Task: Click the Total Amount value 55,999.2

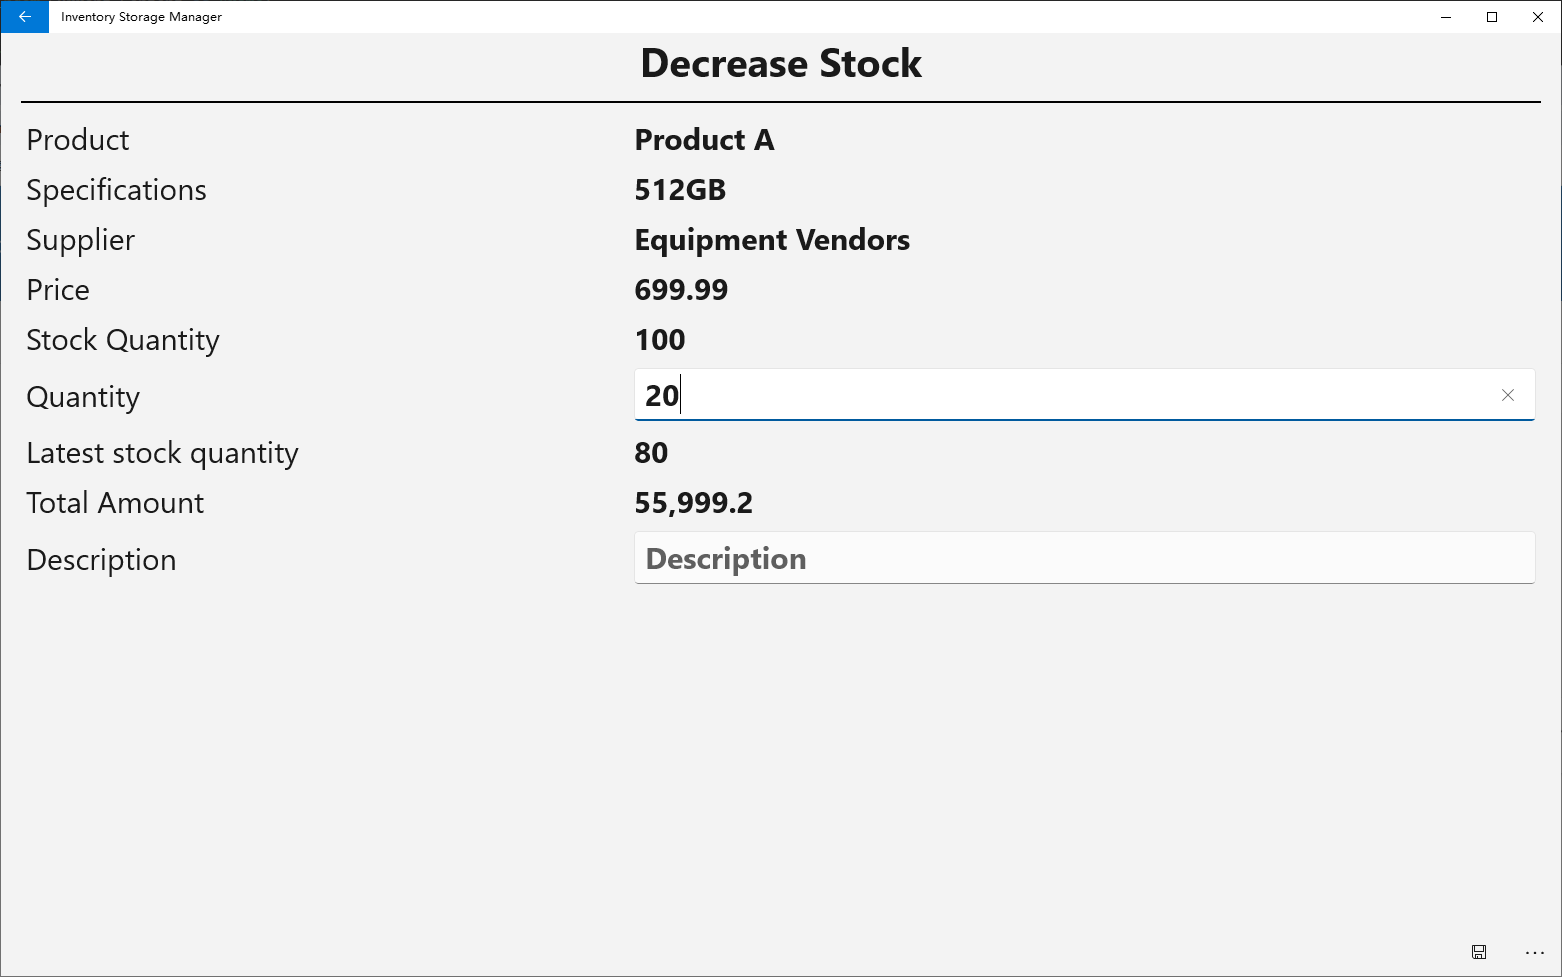Action: pyautogui.click(x=693, y=503)
